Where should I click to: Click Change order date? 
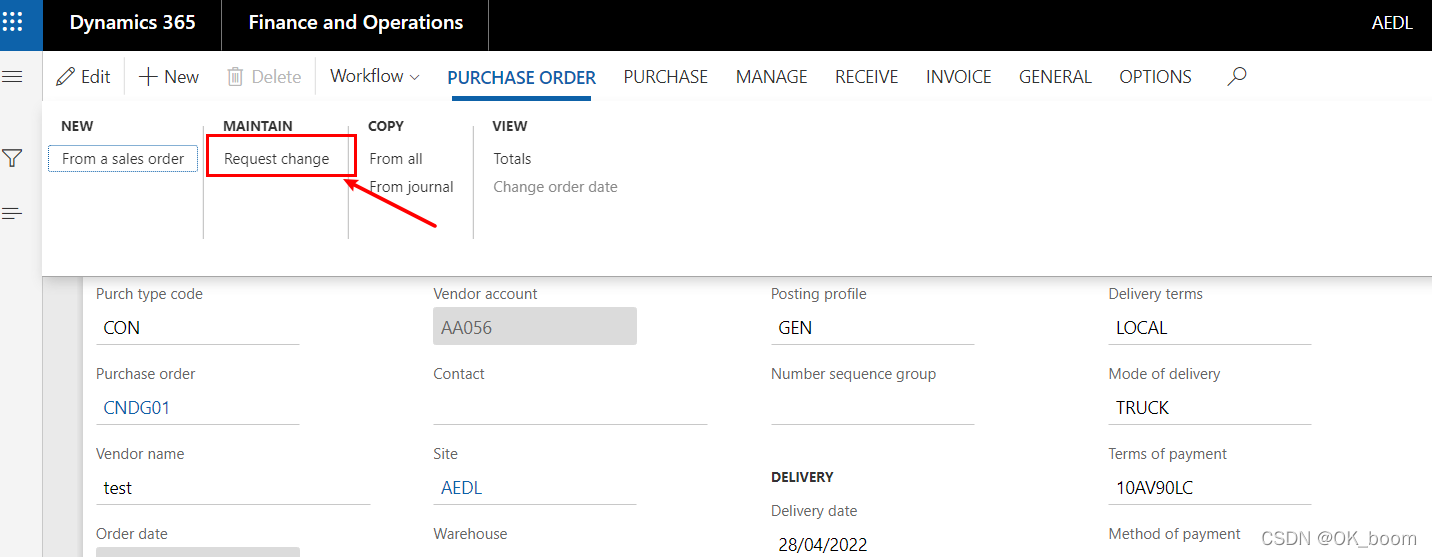click(555, 187)
